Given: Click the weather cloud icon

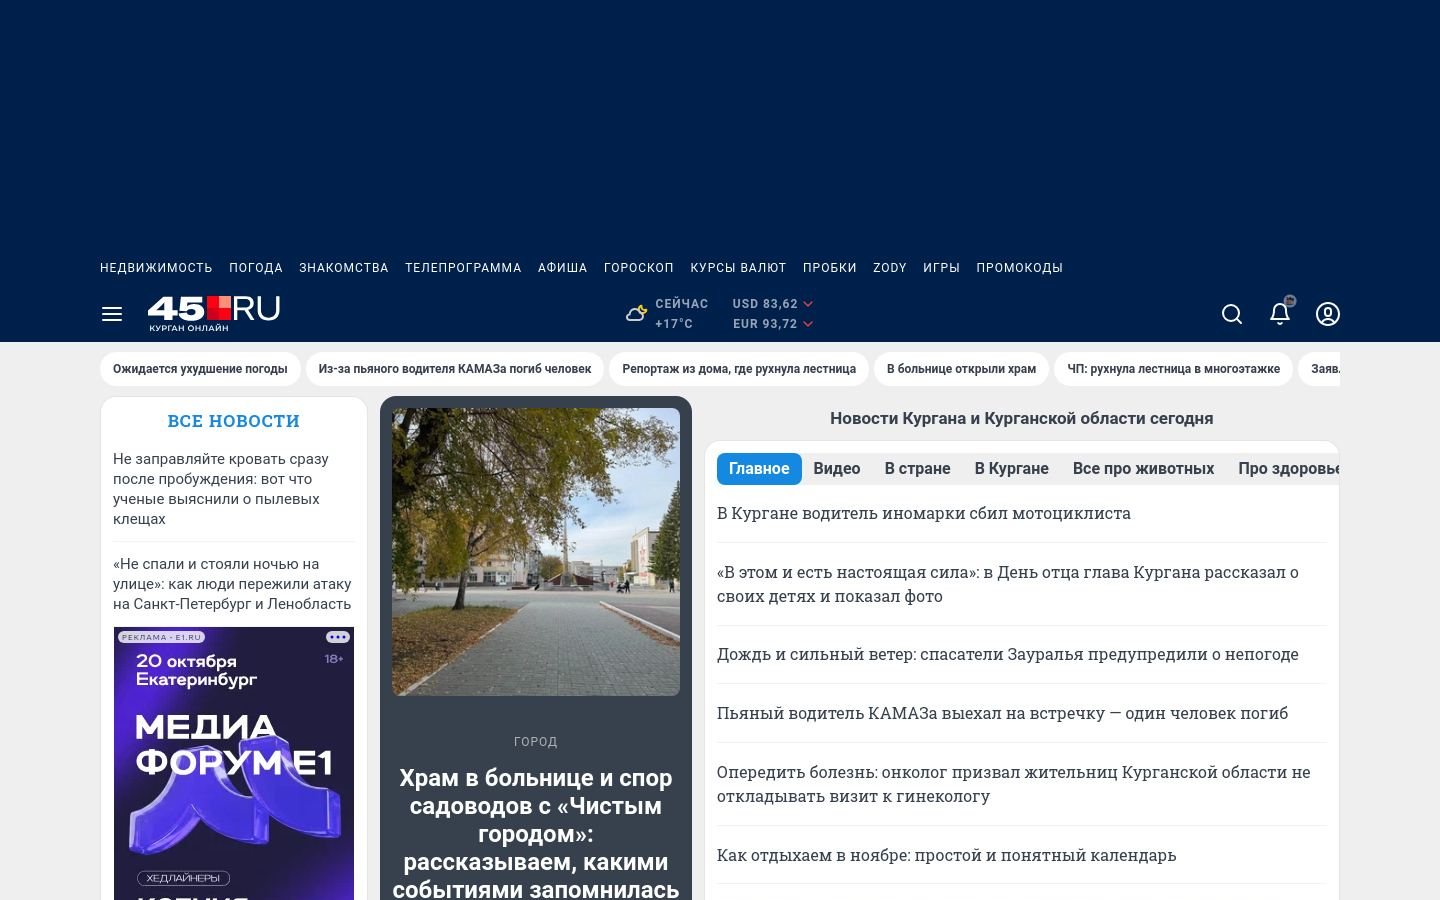Looking at the screenshot, I should coord(636,314).
